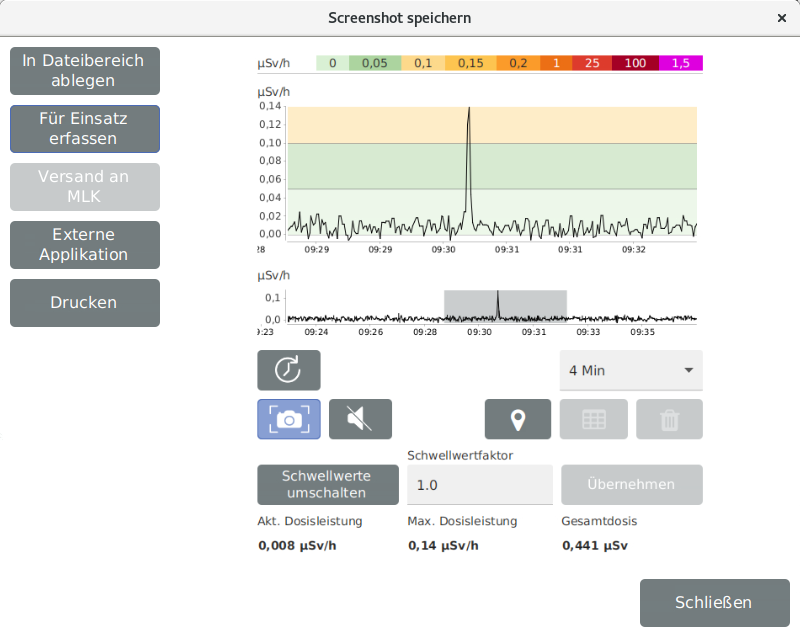
Task: Select Für Einsatz erfassen
Action: [x=85, y=129]
